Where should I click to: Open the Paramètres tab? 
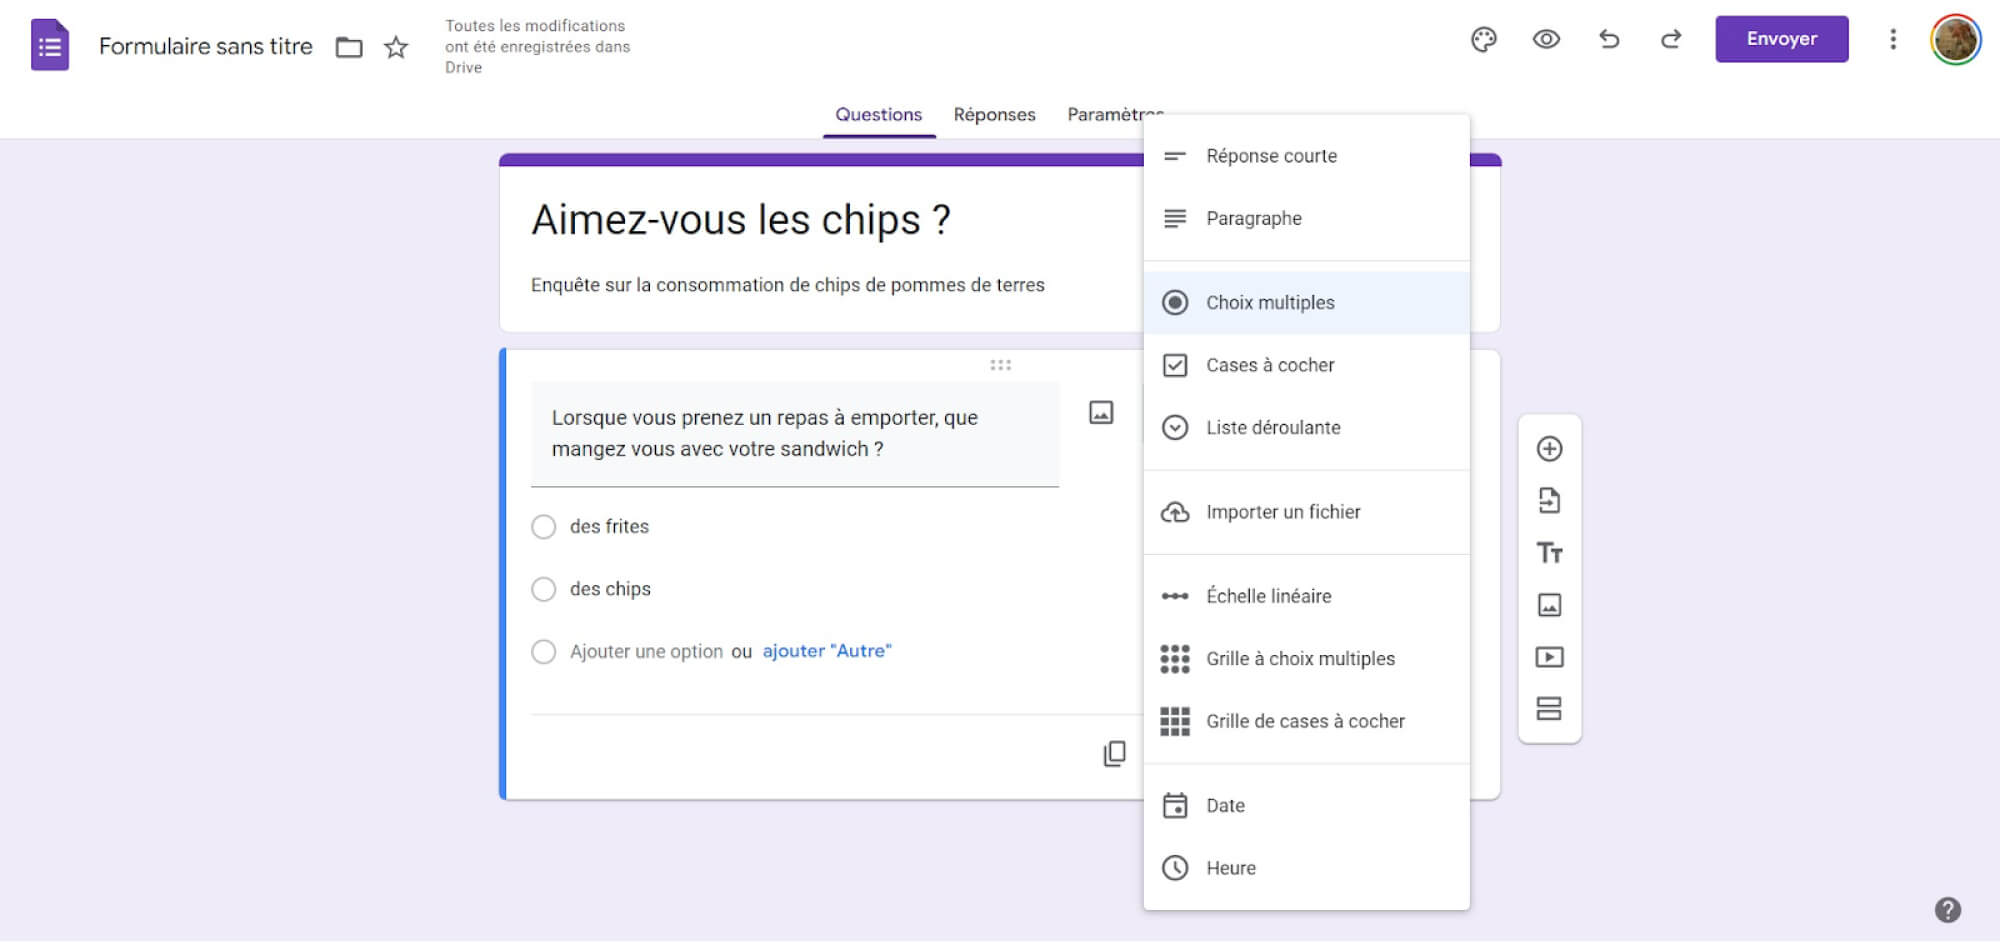pos(1114,114)
